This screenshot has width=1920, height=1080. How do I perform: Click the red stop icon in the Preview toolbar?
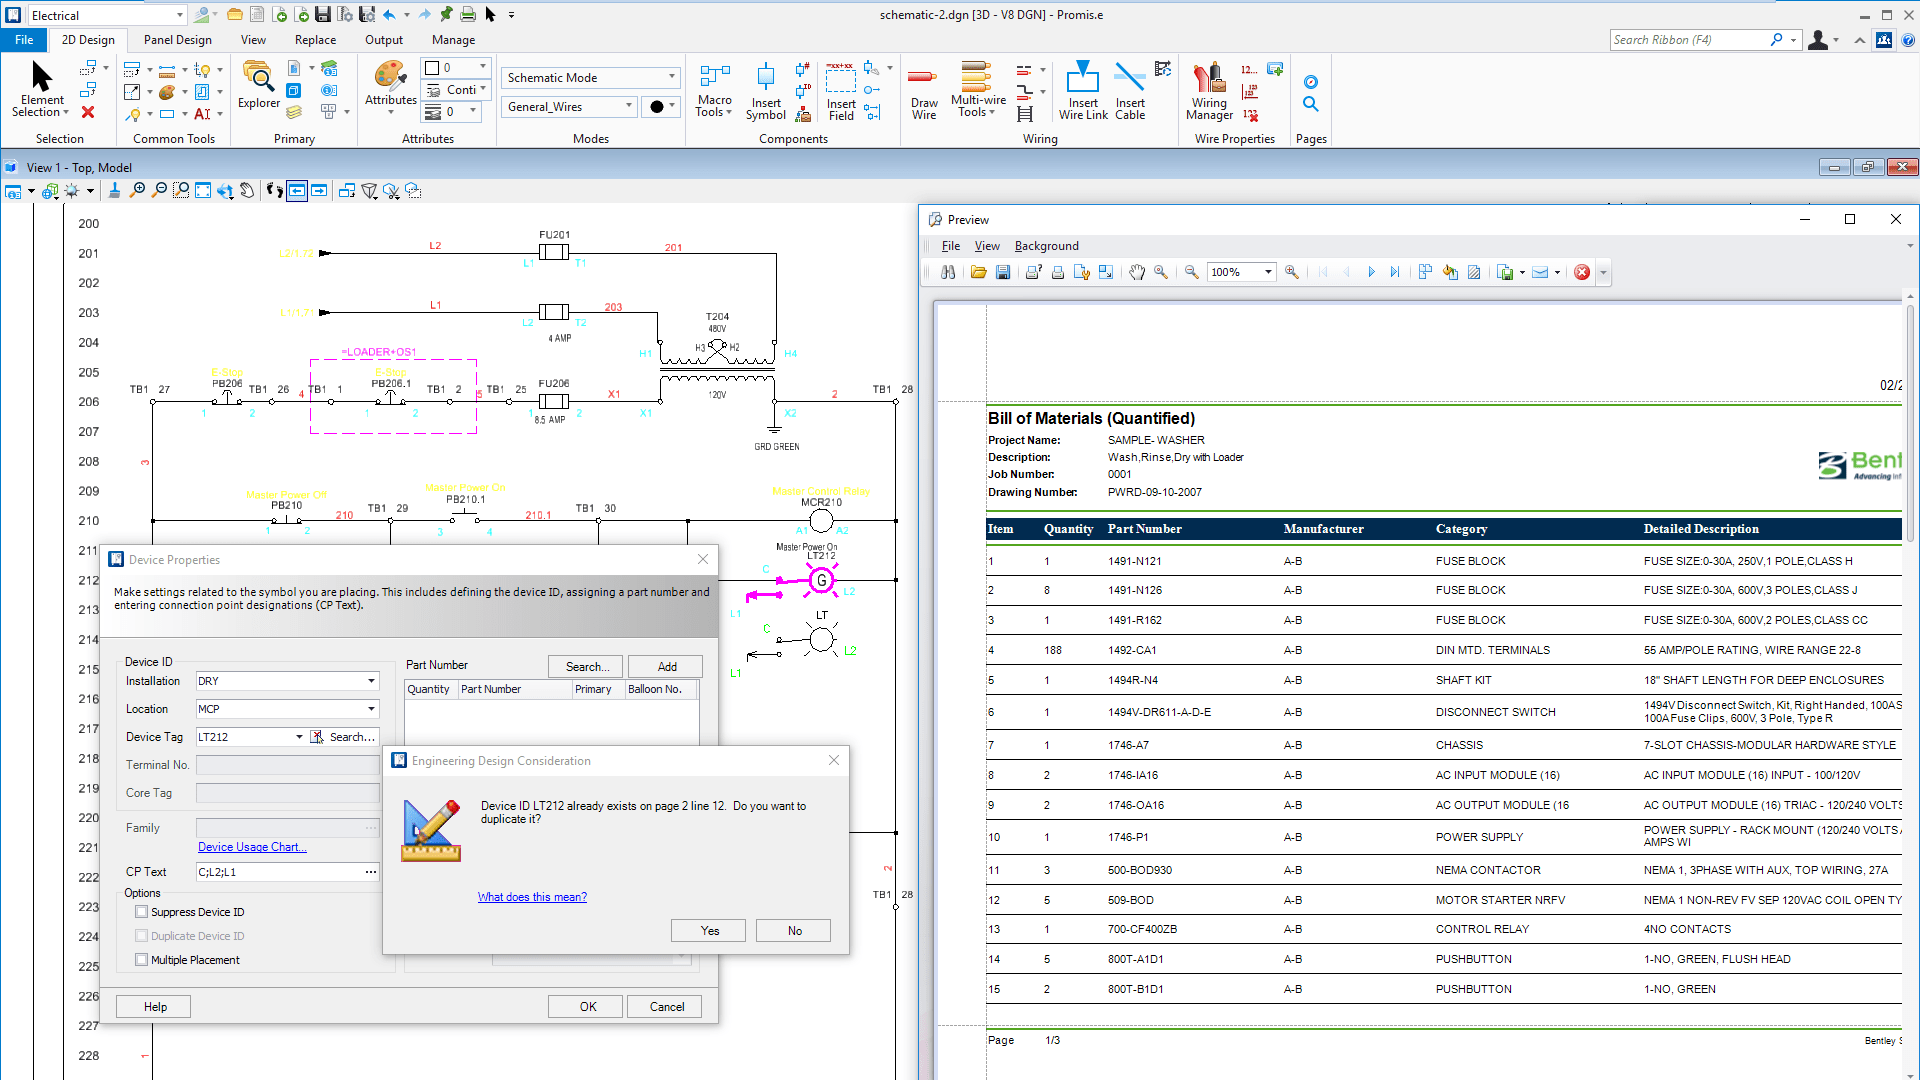pyautogui.click(x=1582, y=272)
